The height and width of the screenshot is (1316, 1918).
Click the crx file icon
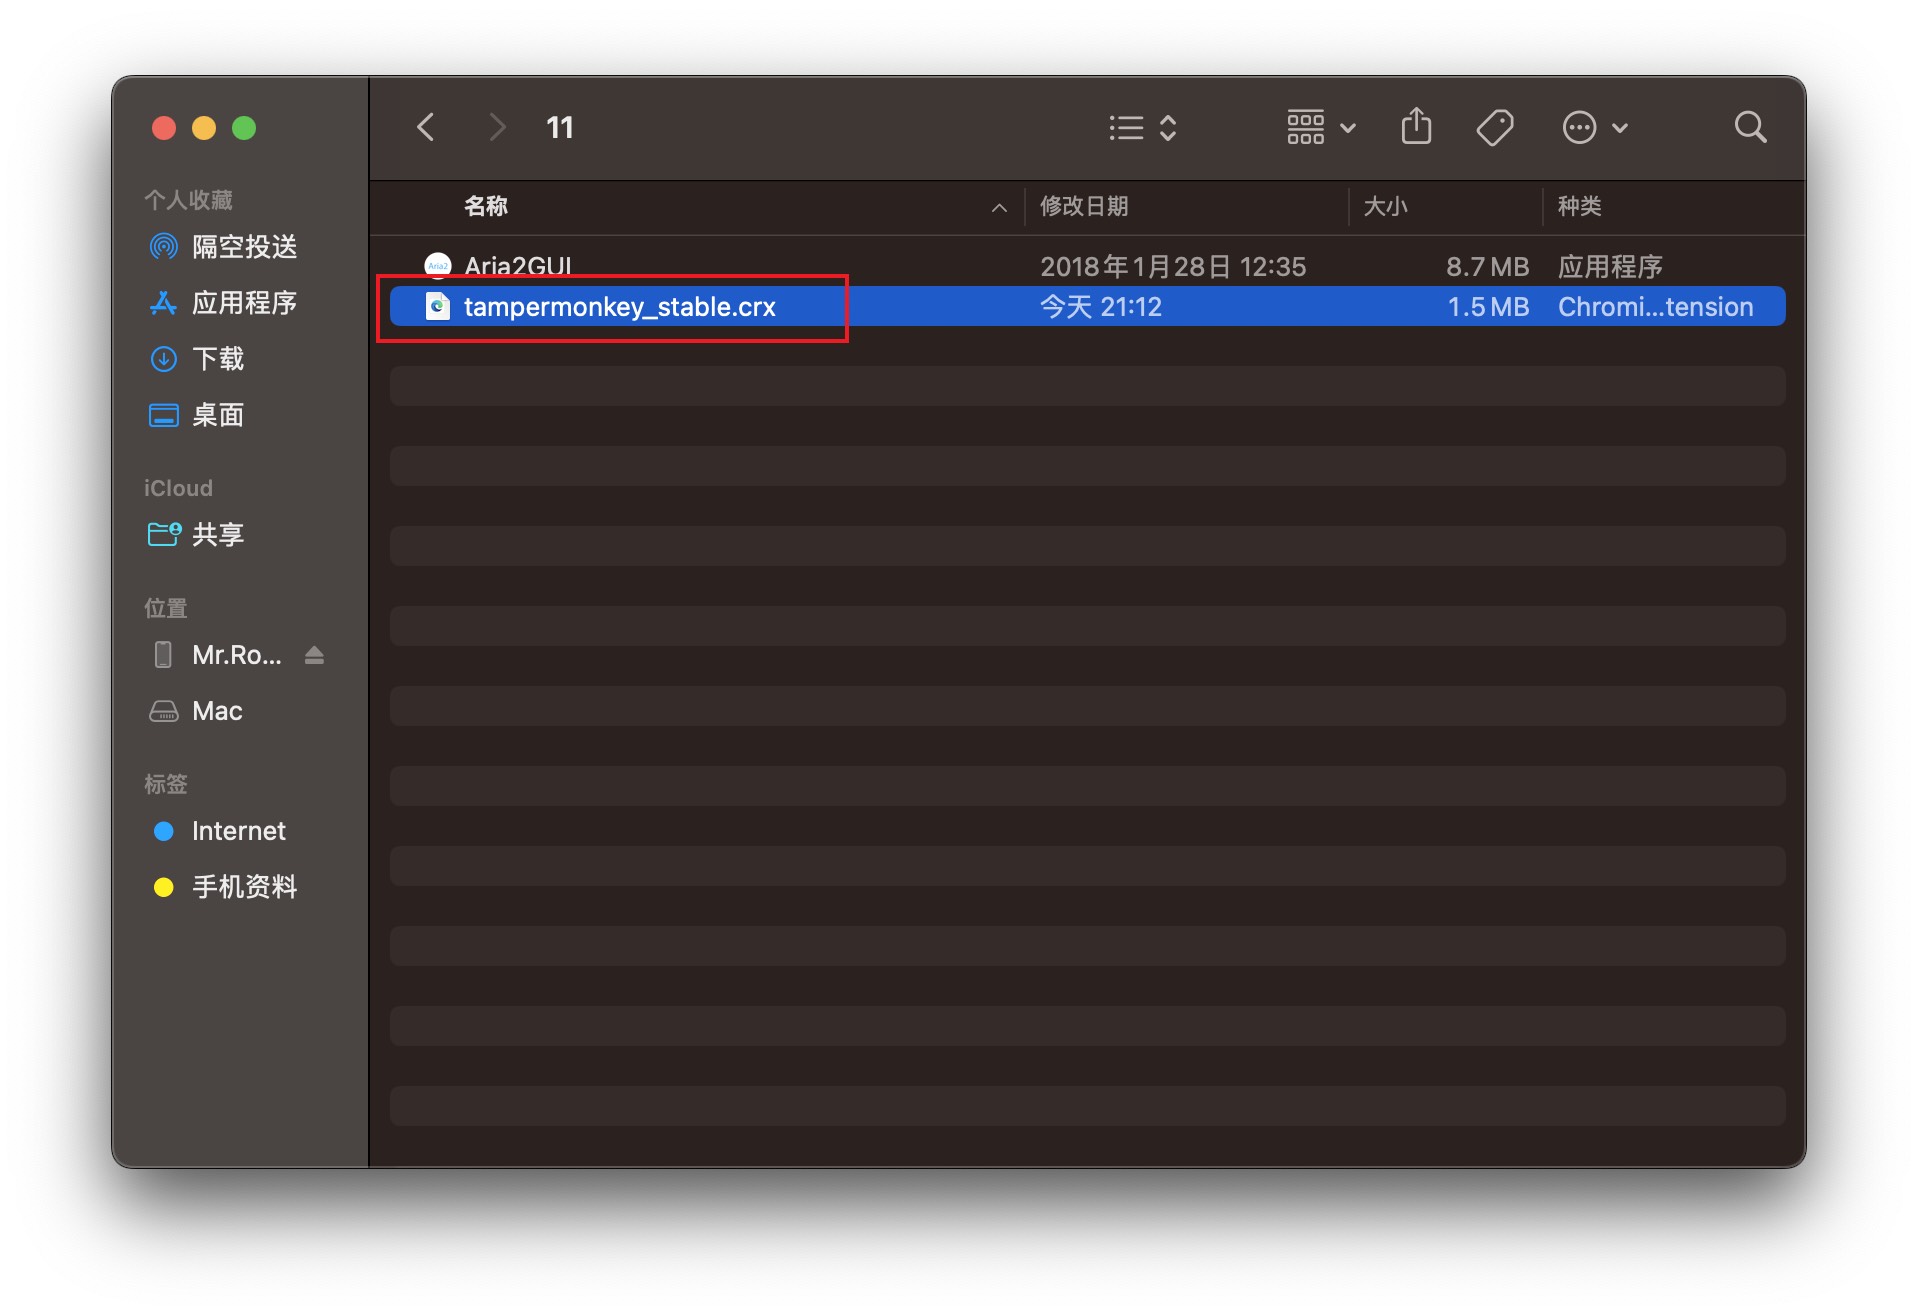pyautogui.click(x=438, y=306)
